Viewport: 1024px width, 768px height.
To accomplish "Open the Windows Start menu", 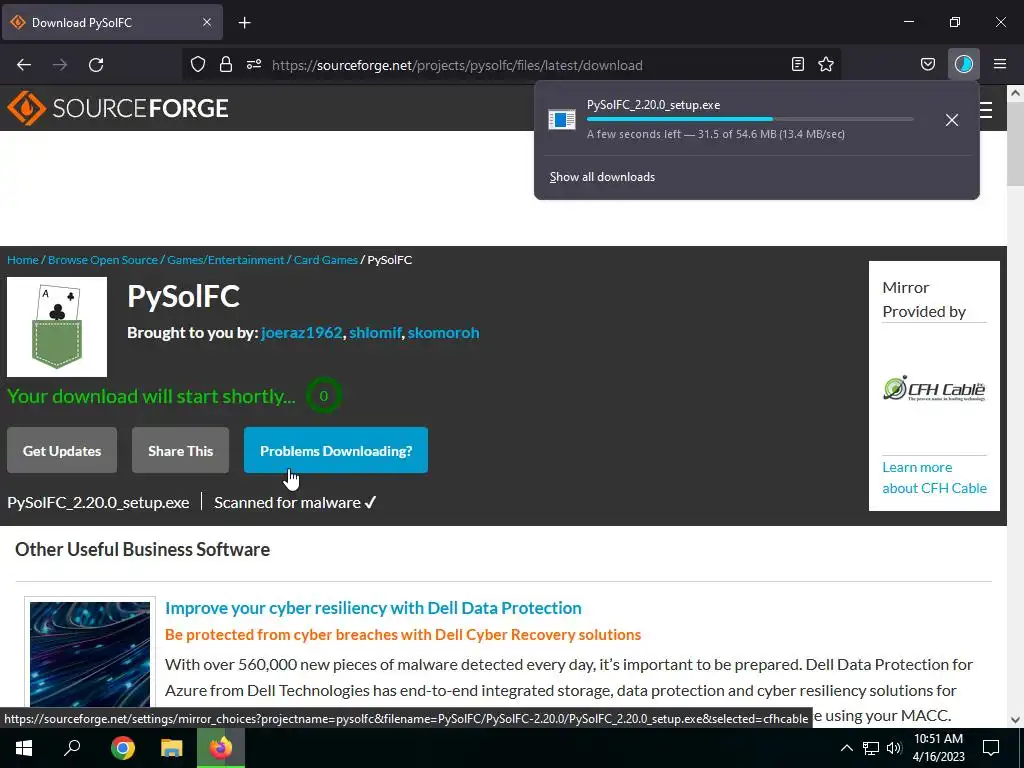I will point(24,748).
